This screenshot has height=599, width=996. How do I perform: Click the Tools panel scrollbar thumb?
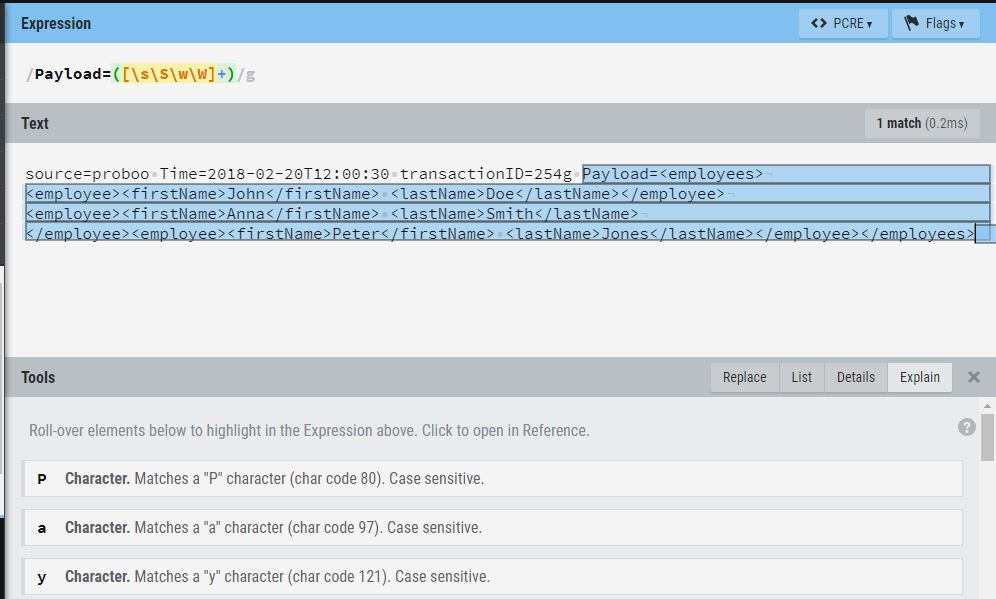click(988, 436)
